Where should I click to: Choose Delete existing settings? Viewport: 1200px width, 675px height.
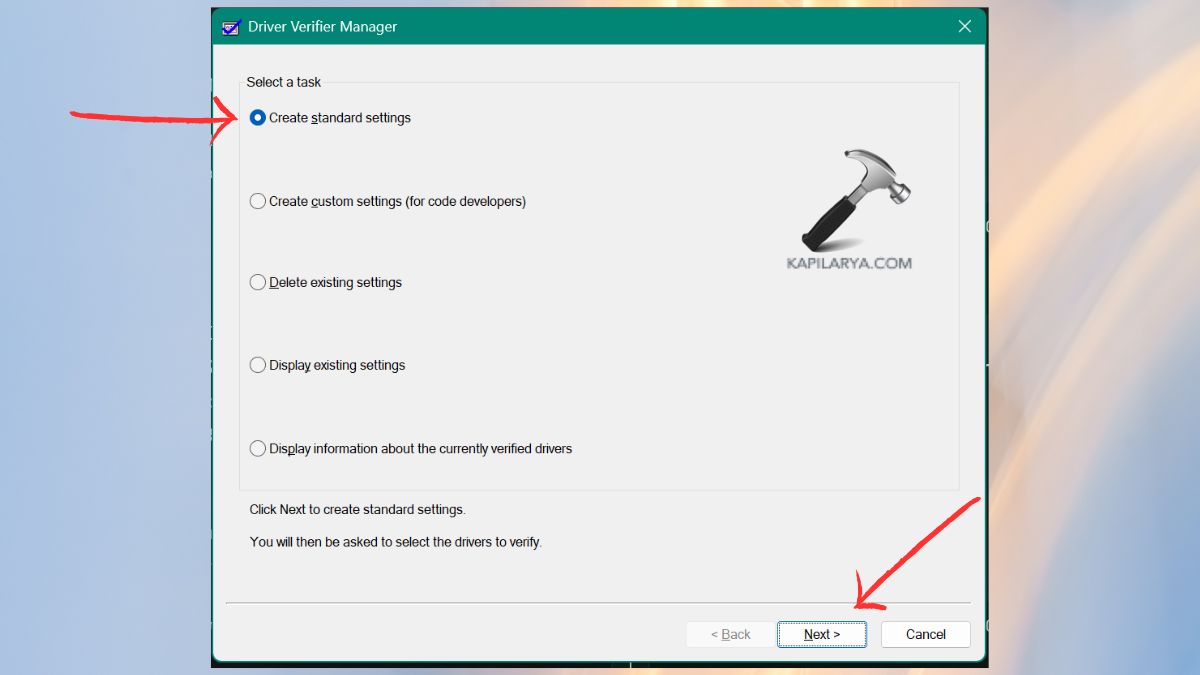pos(258,282)
